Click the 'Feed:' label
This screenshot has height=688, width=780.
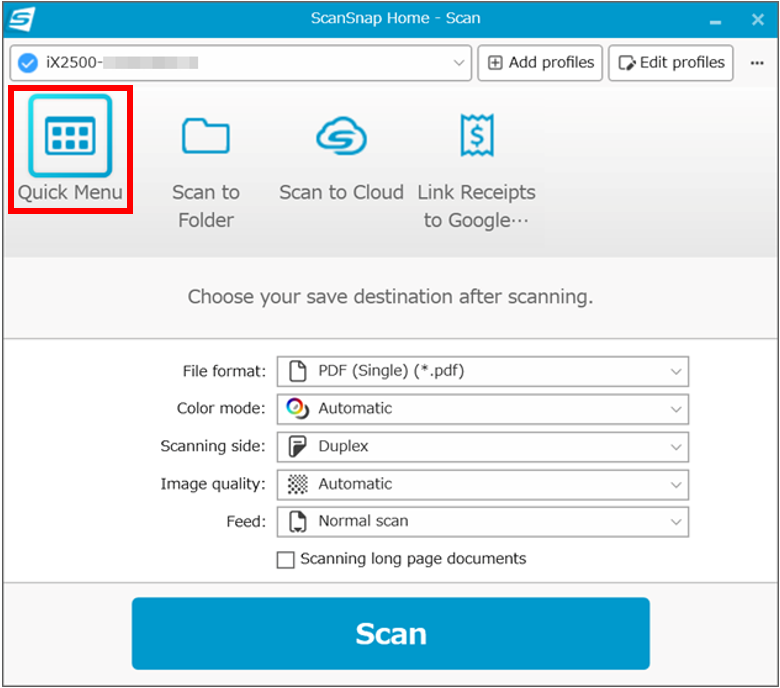tap(246, 521)
